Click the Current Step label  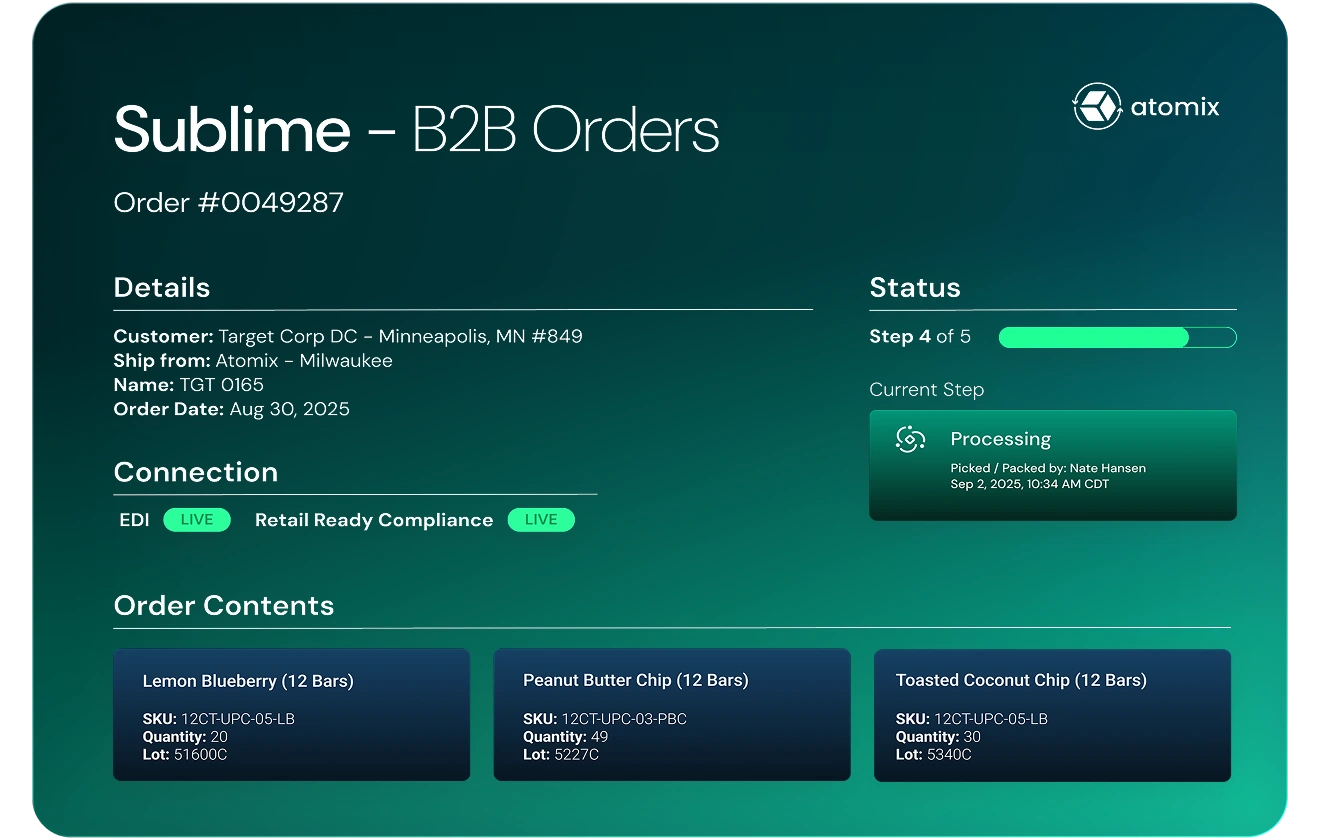pyautogui.click(x=927, y=390)
